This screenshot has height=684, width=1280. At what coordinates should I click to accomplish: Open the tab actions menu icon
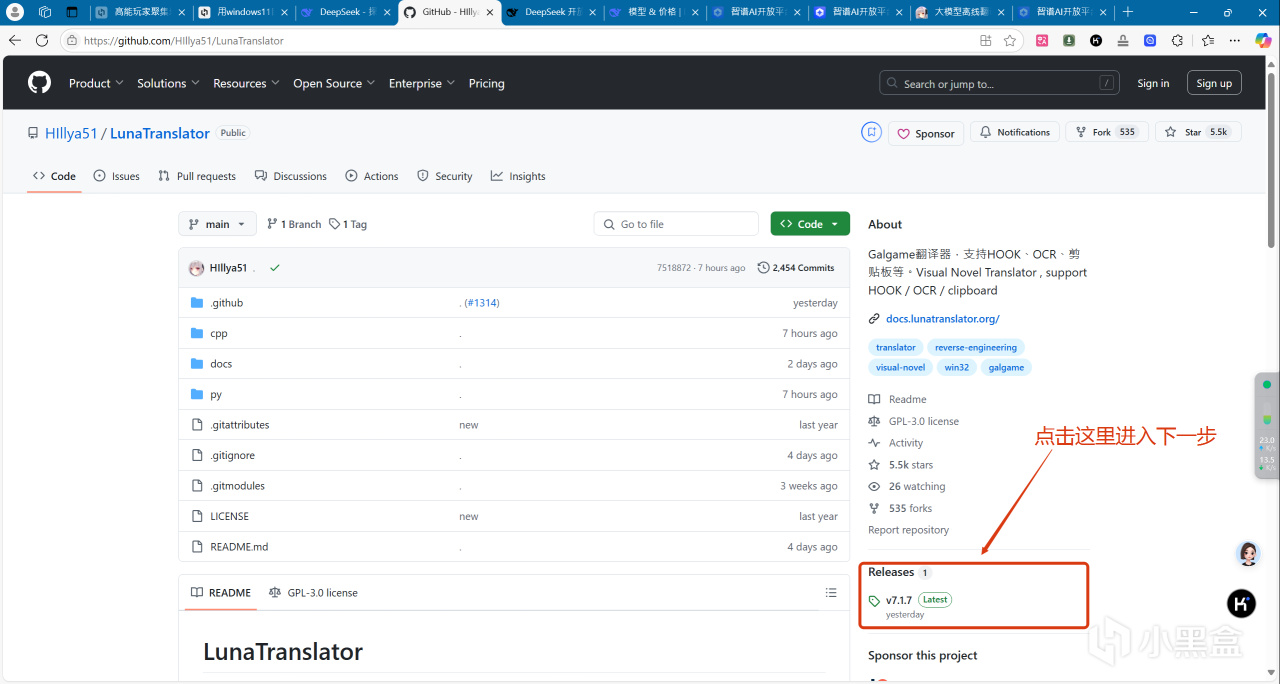tap(72, 12)
